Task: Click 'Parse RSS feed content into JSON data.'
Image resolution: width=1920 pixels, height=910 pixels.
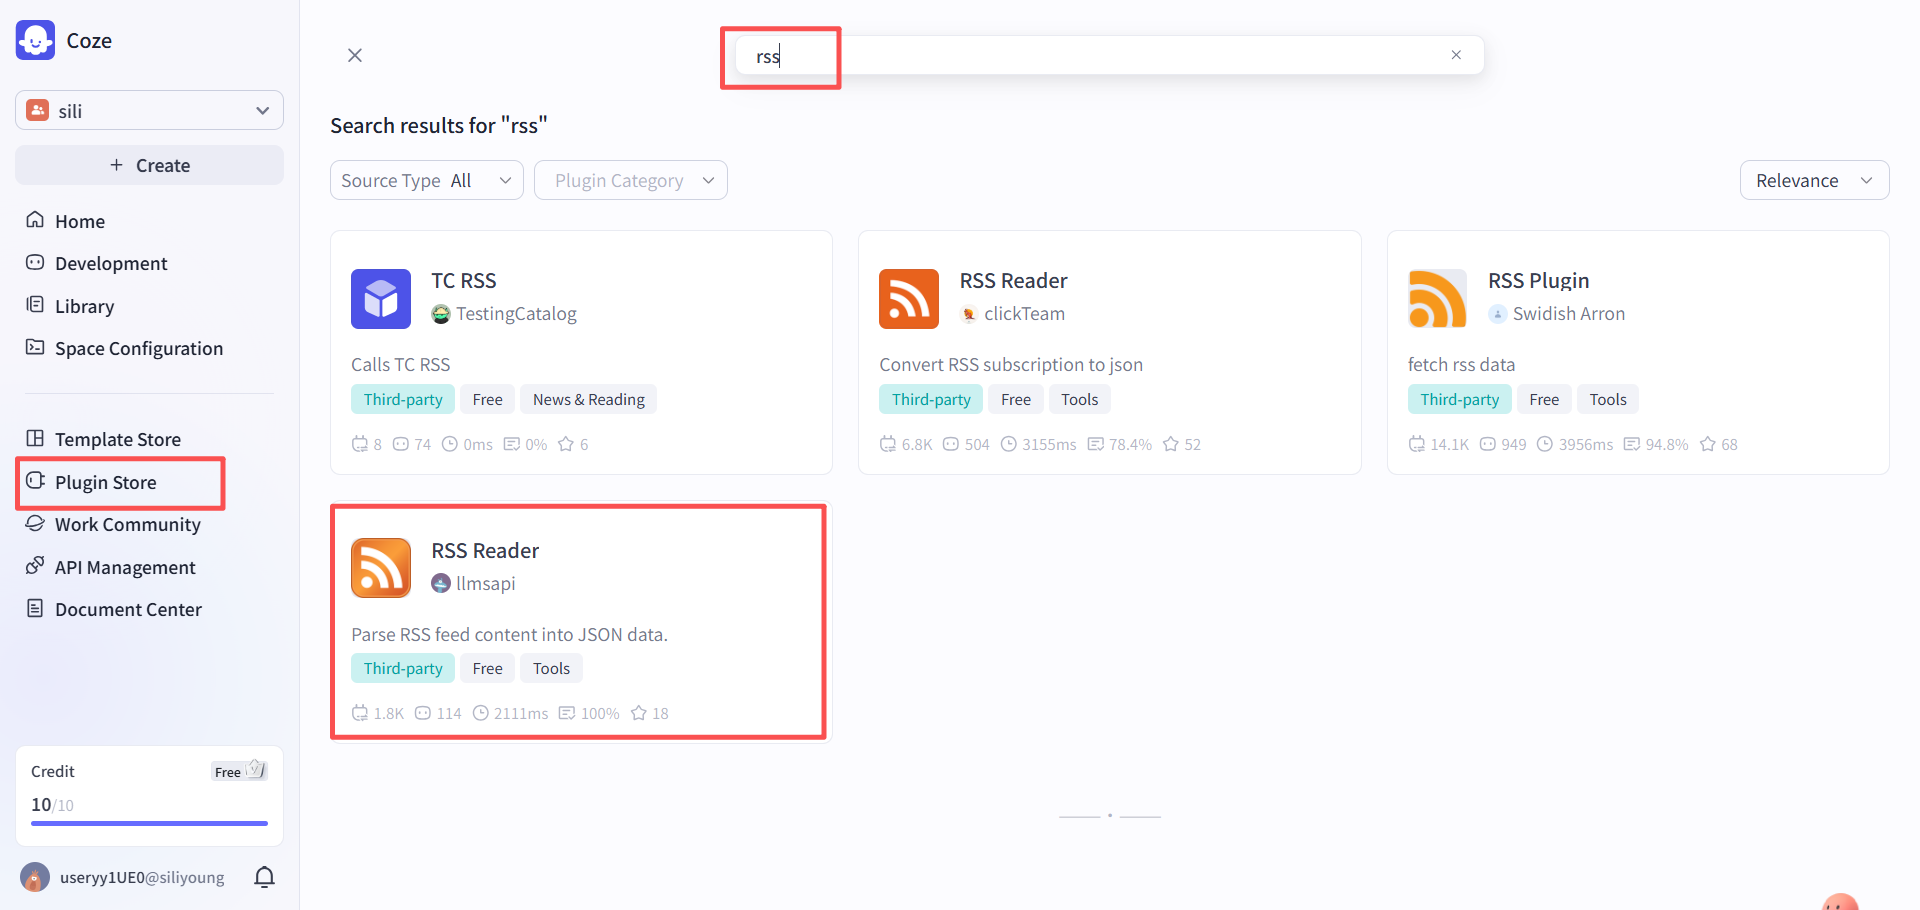Action: 509,634
